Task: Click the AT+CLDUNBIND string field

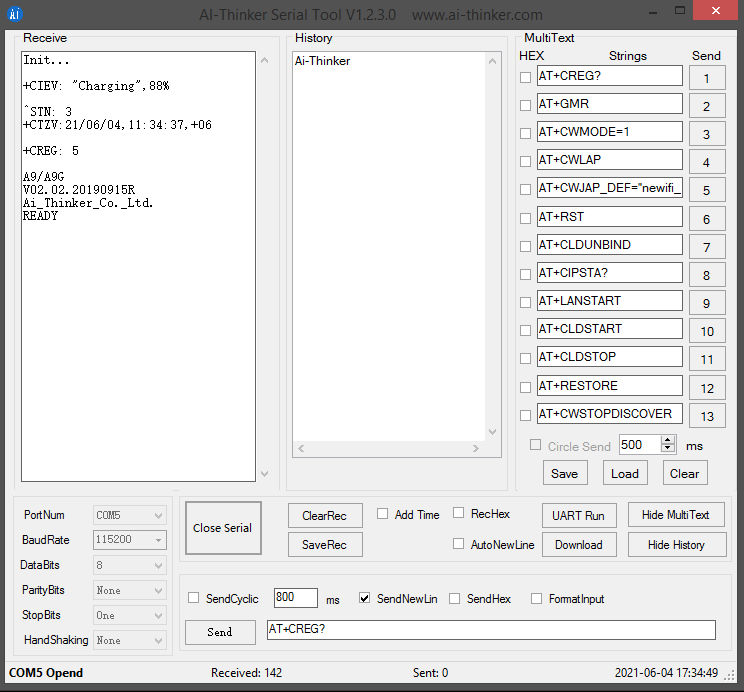Action: 609,244
